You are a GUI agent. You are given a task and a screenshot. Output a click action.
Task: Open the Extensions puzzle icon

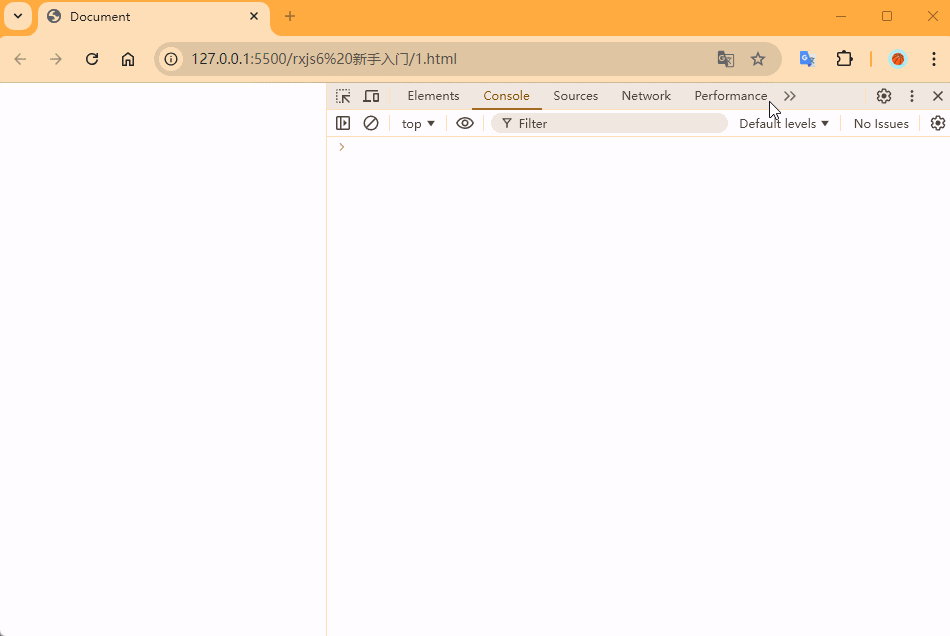[845, 59]
